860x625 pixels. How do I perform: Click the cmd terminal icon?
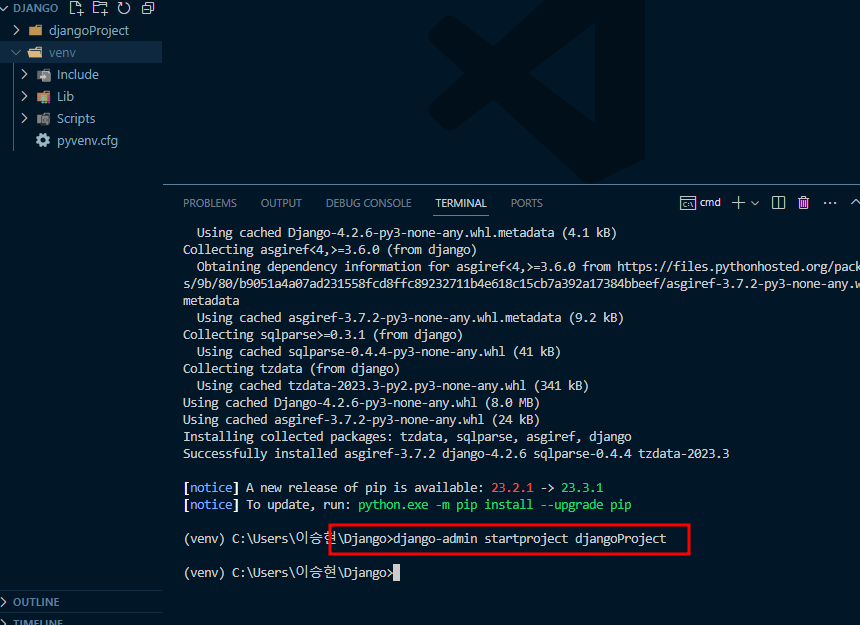pyautogui.click(x=688, y=203)
